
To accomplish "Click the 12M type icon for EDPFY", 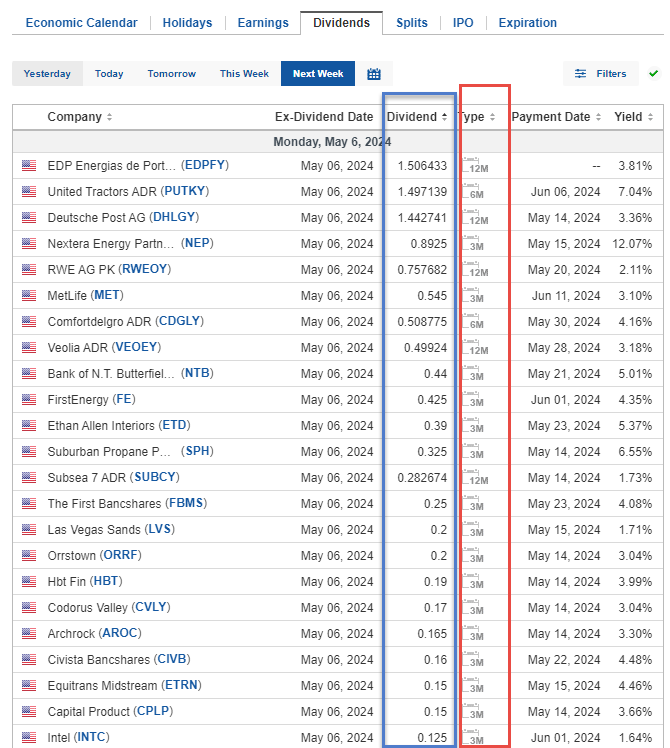I will tap(475, 165).
